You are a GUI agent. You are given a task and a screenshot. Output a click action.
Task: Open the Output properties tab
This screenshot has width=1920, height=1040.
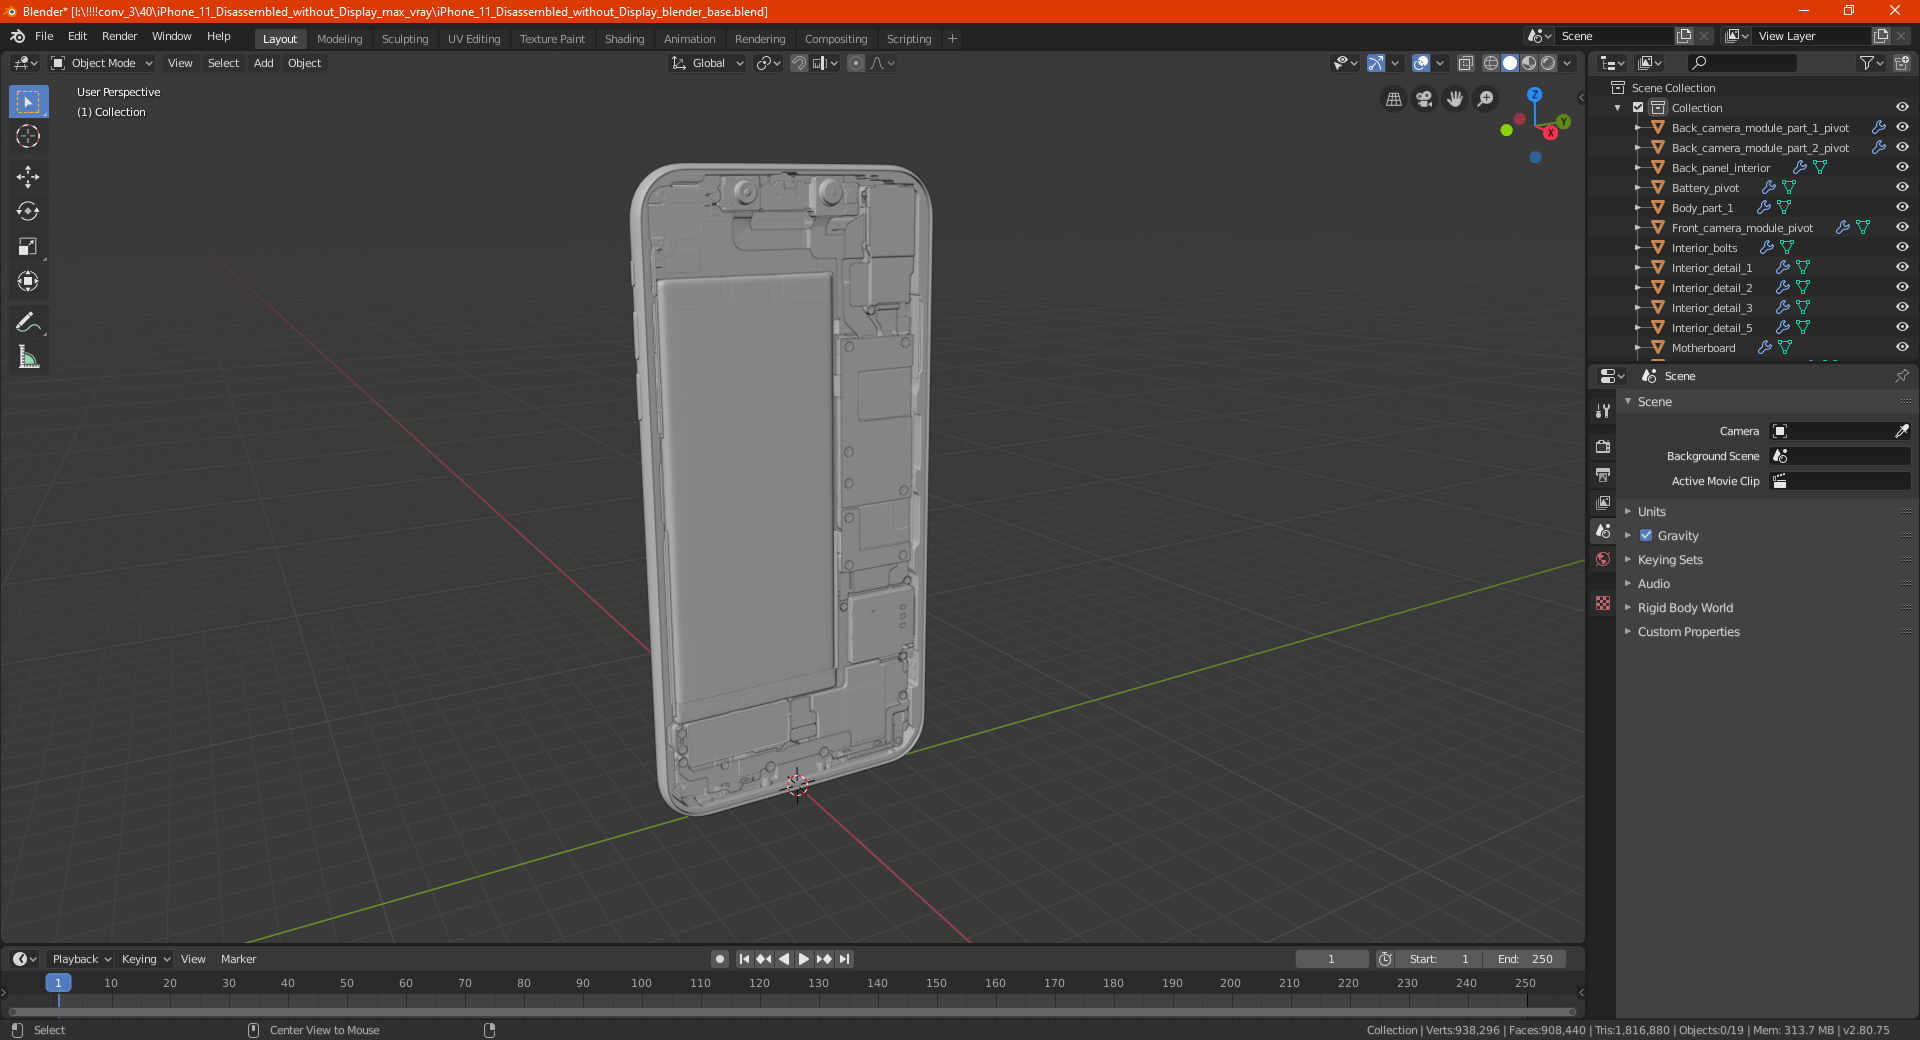point(1603,474)
